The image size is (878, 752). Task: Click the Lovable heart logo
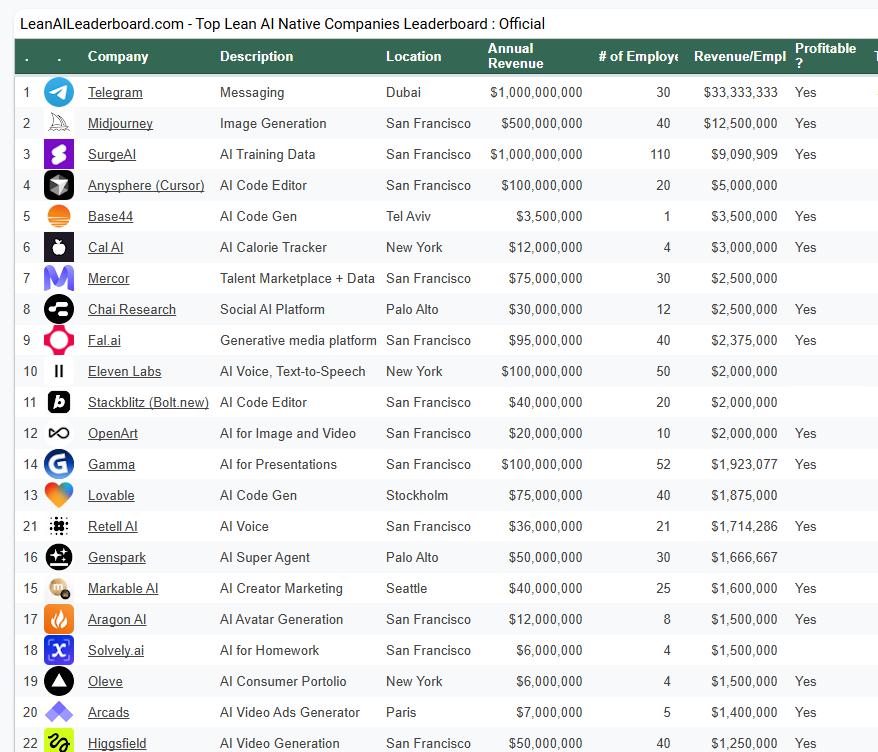(x=59, y=495)
